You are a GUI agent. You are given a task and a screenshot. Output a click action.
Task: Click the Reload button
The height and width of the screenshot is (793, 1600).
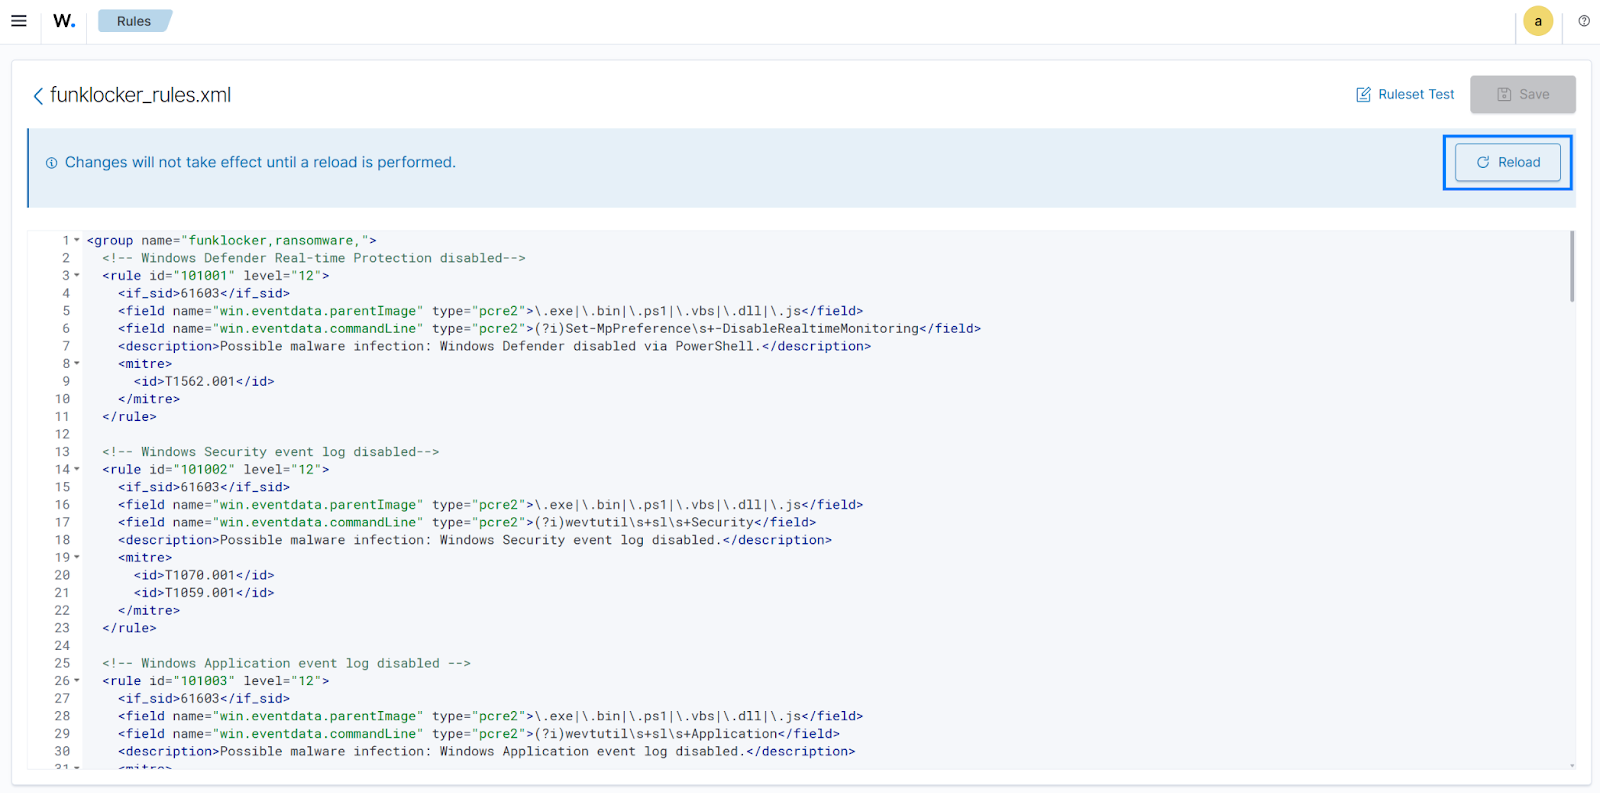click(x=1508, y=162)
